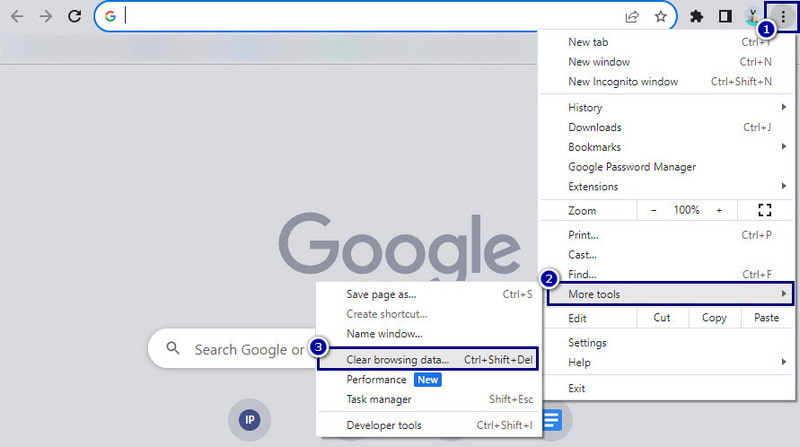The image size is (800, 447).
Task: Click the share page icon in address bar
Action: coord(632,16)
